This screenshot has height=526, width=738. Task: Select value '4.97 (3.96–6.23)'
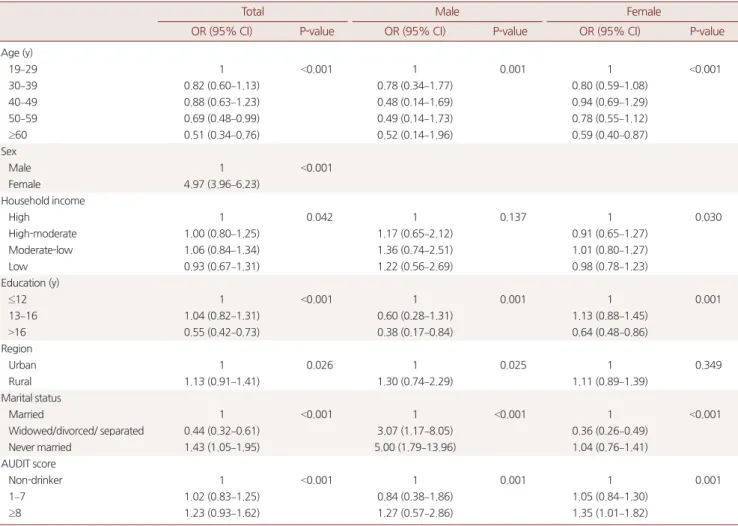(222, 184)
